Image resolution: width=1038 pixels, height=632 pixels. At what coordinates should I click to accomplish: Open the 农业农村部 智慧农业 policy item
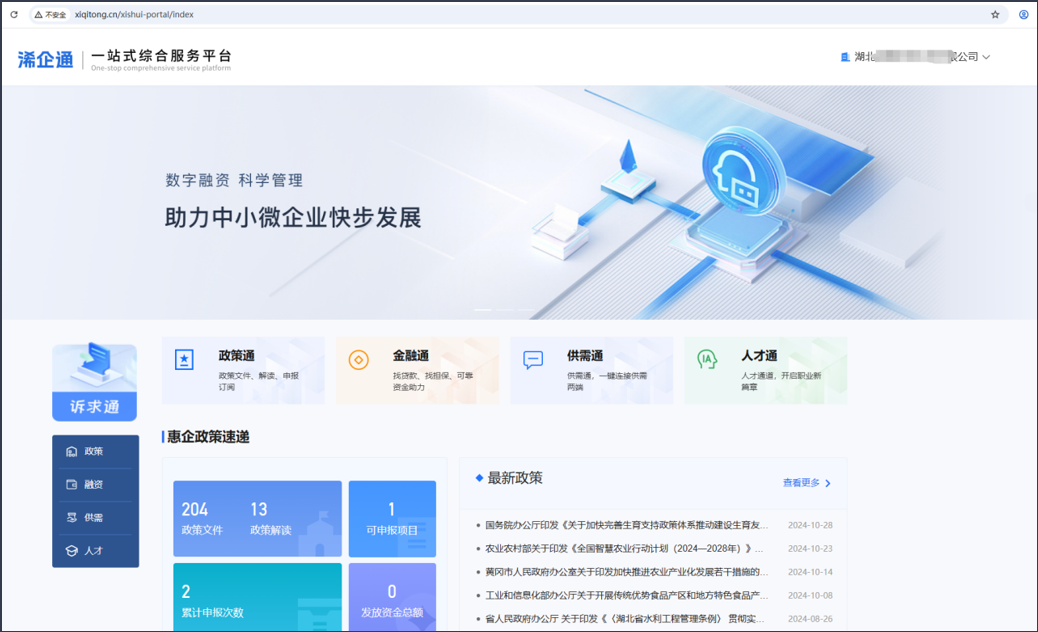(x=624, y=549)
